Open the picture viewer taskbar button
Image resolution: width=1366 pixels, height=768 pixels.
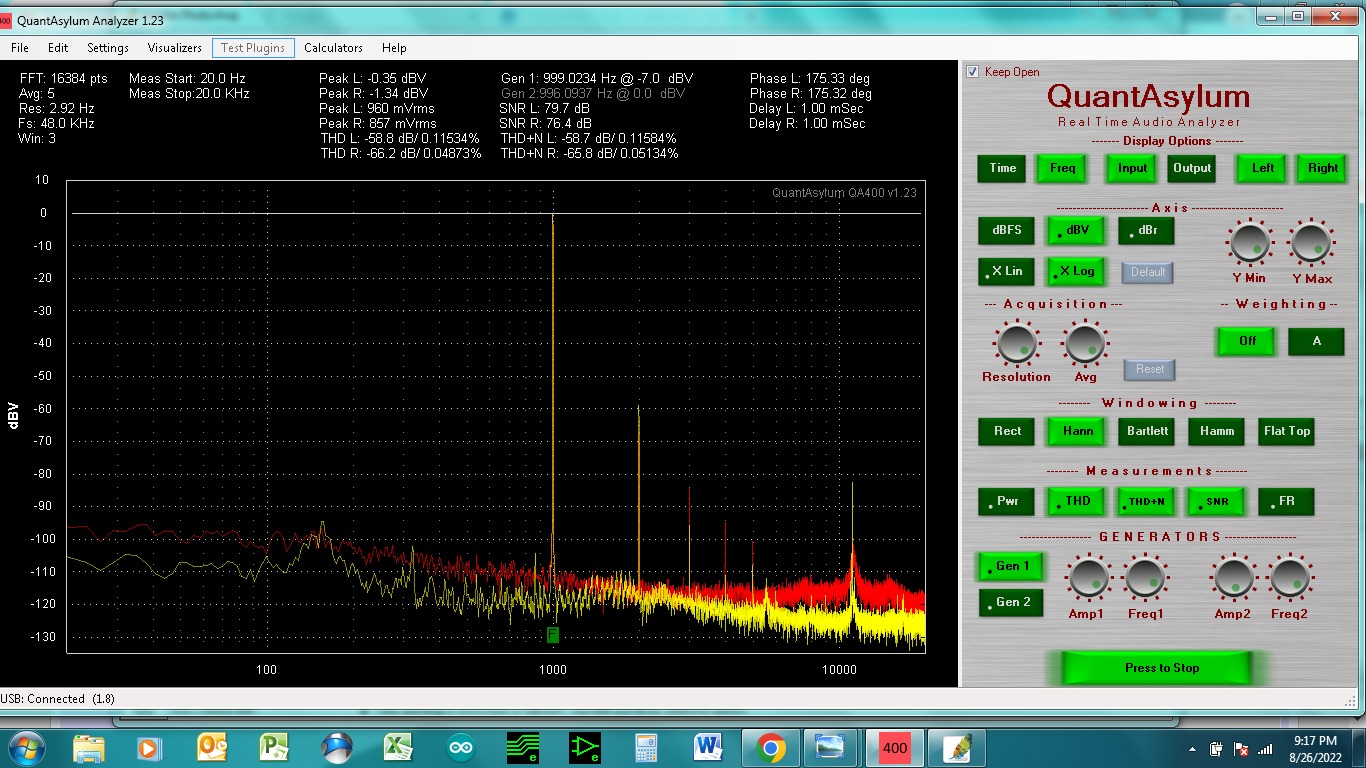pyautogui.click(x=830, y=747)
